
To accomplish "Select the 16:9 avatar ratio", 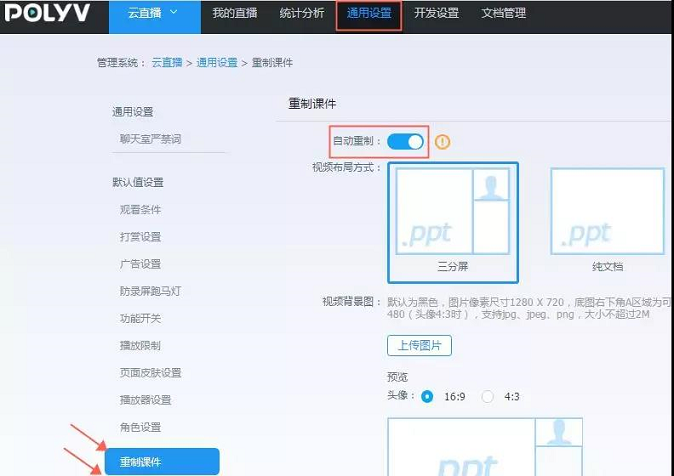I will 428,396.
